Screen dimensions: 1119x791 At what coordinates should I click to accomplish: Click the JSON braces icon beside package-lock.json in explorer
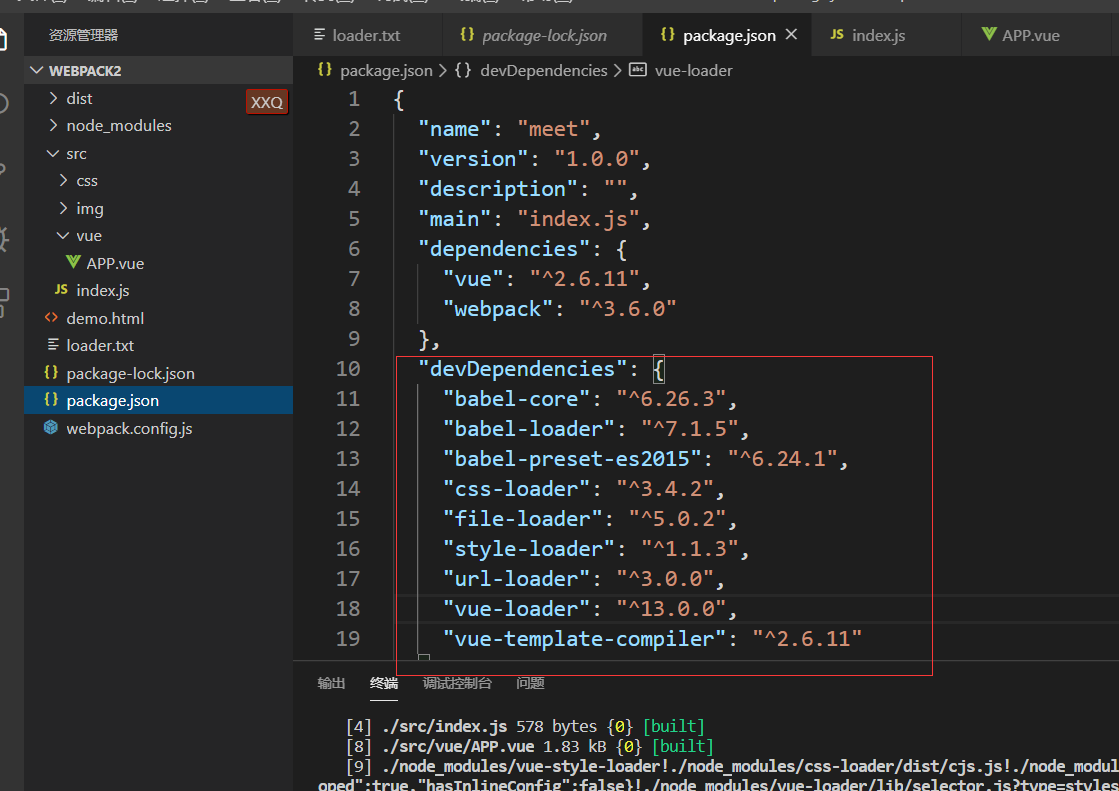51,373
